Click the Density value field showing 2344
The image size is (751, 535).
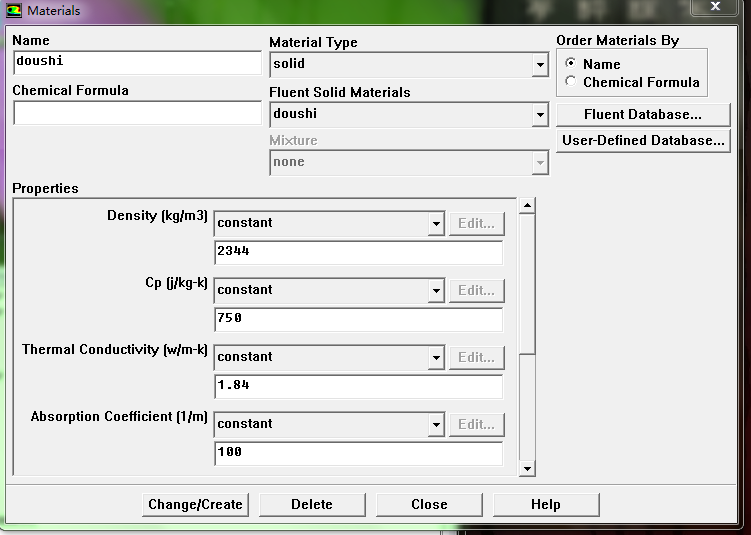358,252
